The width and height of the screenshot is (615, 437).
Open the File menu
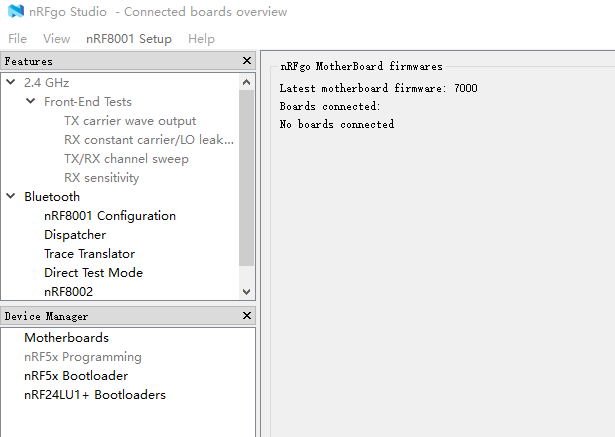click(17, 38)
